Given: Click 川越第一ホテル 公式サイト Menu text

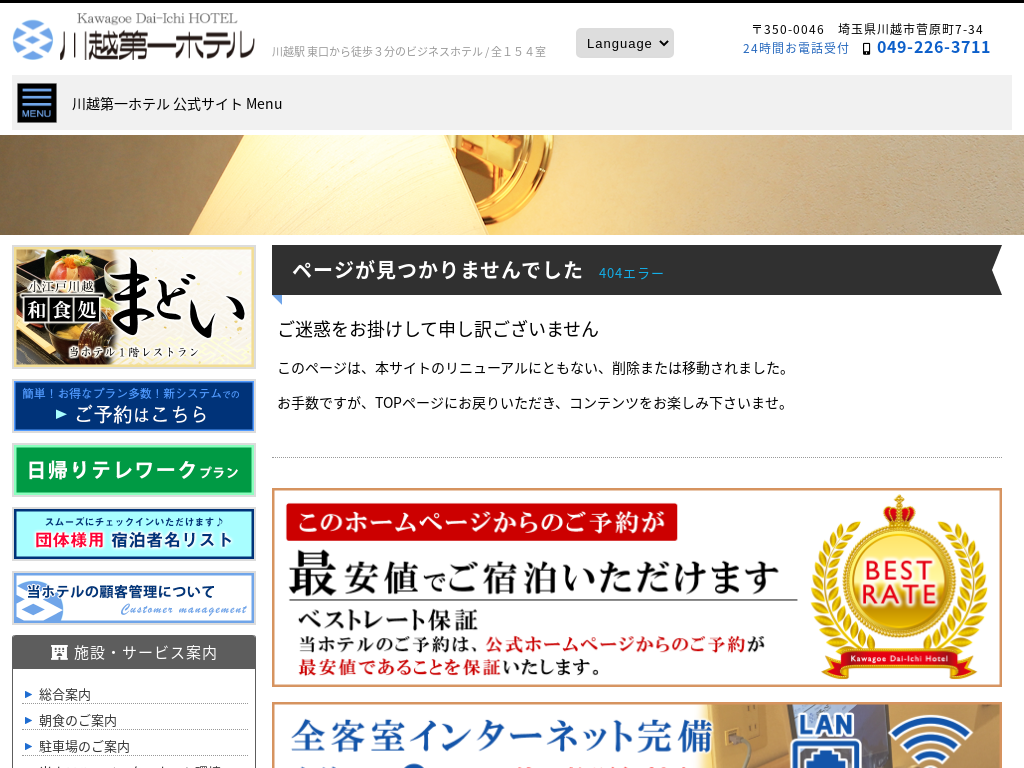Looking at the screenshot, I should coord(177,104).
